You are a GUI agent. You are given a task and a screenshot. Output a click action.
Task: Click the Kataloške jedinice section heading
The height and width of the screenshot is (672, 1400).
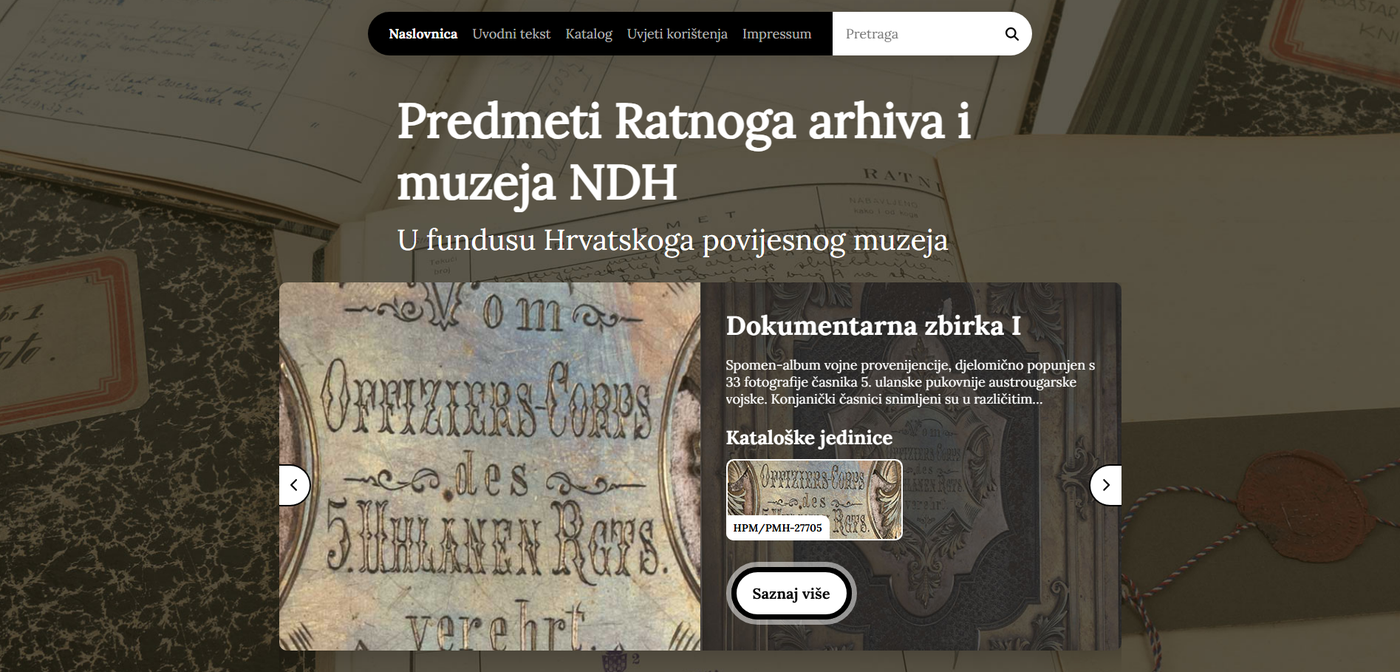[x=809, y=437]
